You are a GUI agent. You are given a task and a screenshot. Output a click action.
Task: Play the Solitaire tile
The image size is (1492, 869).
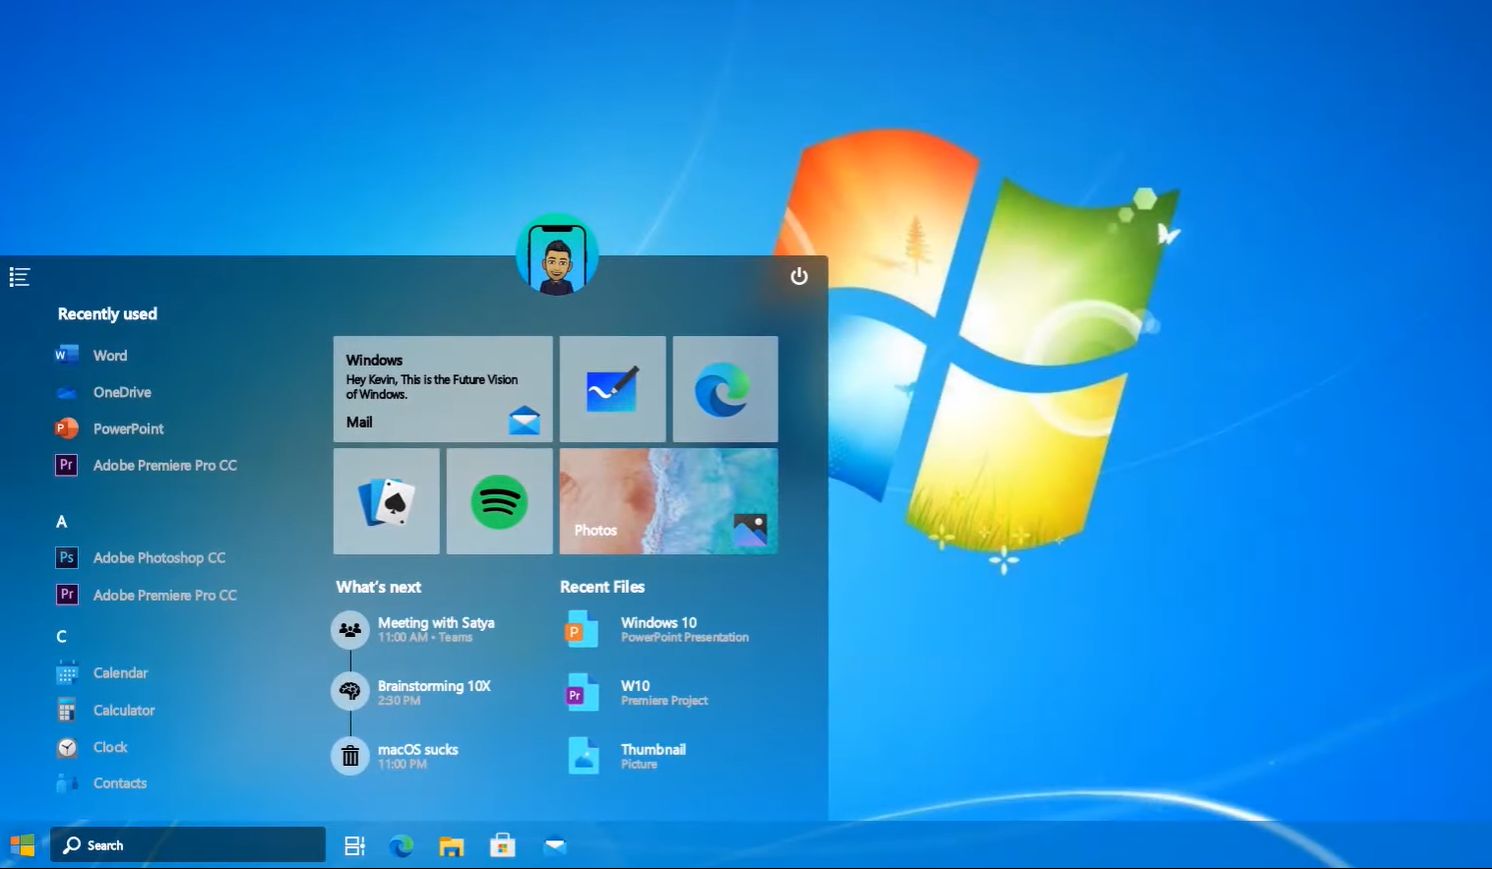[386, 501]
